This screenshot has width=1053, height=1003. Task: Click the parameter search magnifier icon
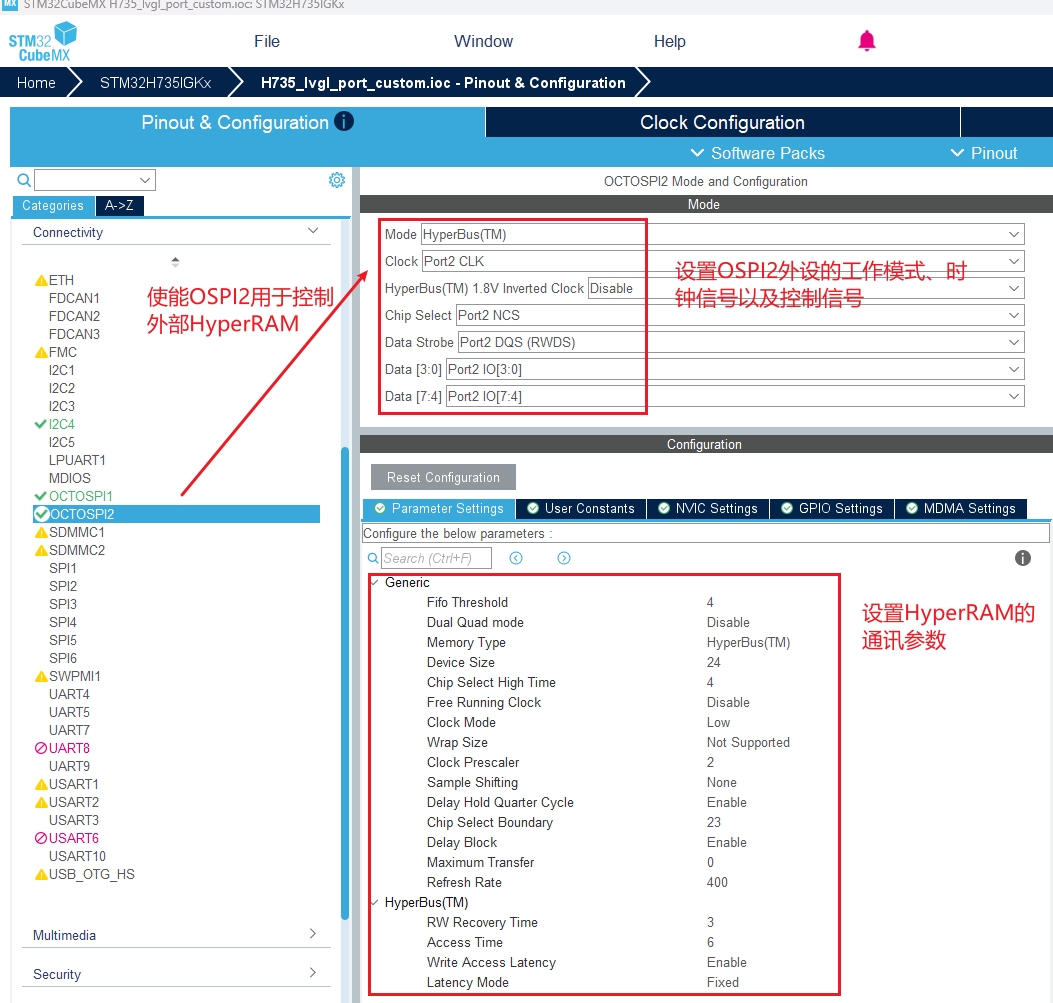click(x=373, y=558)
